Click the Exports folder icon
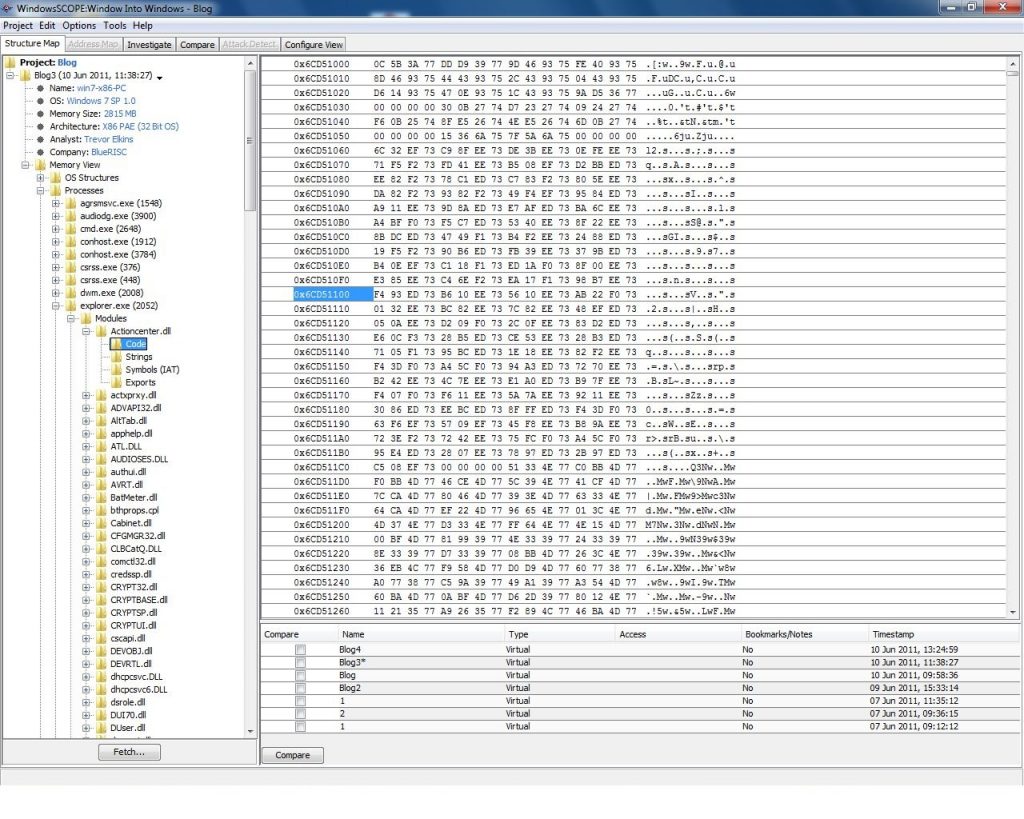The image size is (1024, 819). (x=116, y=382)
